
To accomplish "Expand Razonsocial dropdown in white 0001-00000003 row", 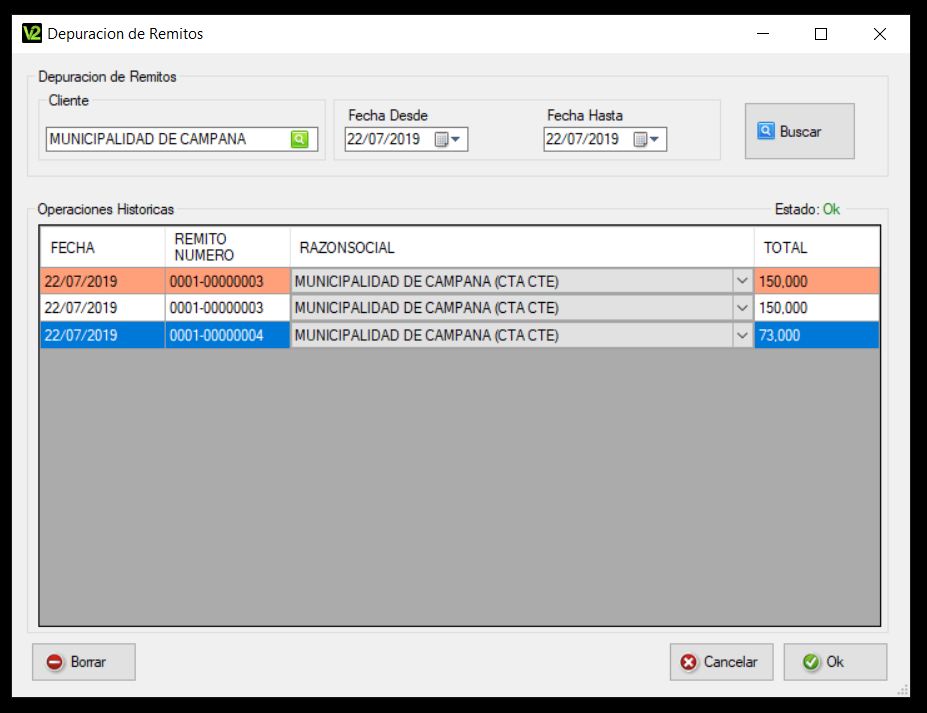I will tap(742, 307).
